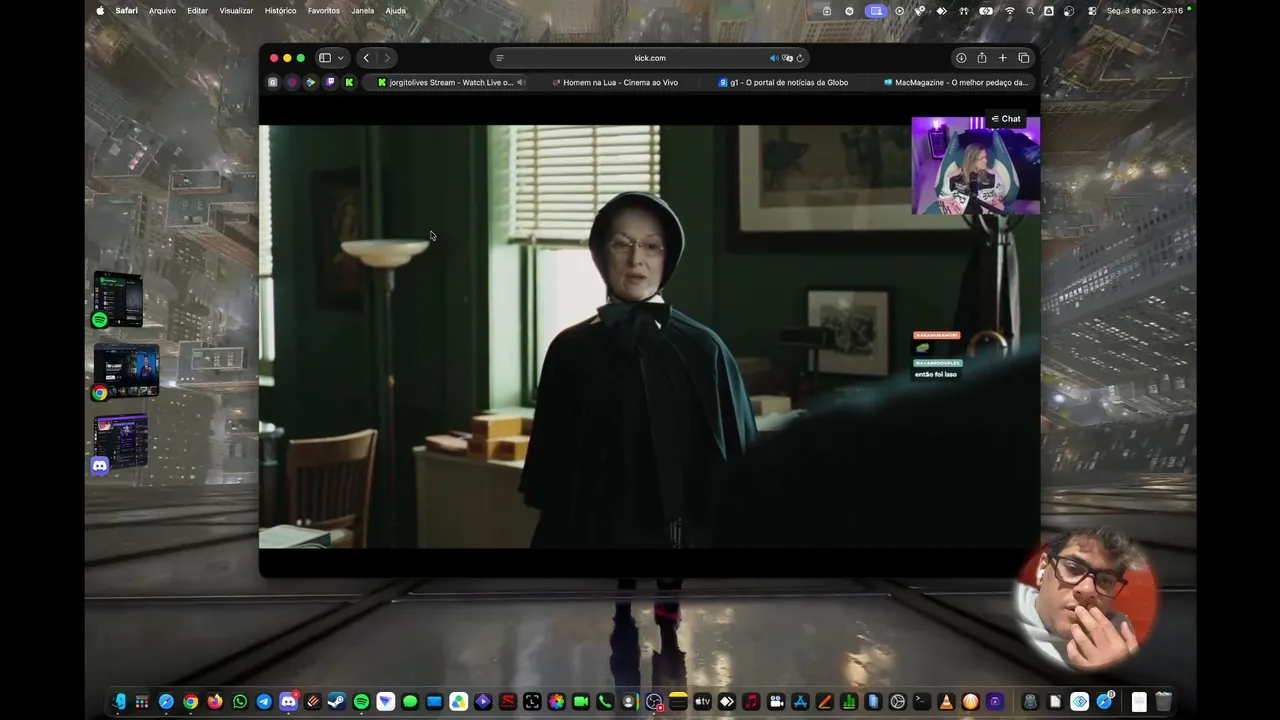Screen dimensions: 1280x720
Task: Toggle the Safari sidebar
Action: (x=325, y=58)
